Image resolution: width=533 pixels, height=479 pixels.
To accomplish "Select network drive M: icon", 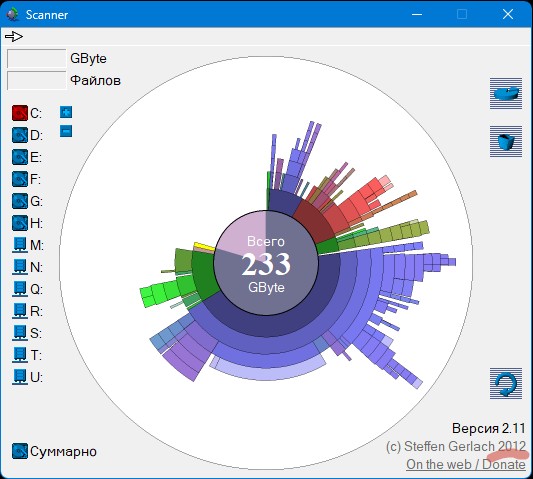I will pos(20,245).
